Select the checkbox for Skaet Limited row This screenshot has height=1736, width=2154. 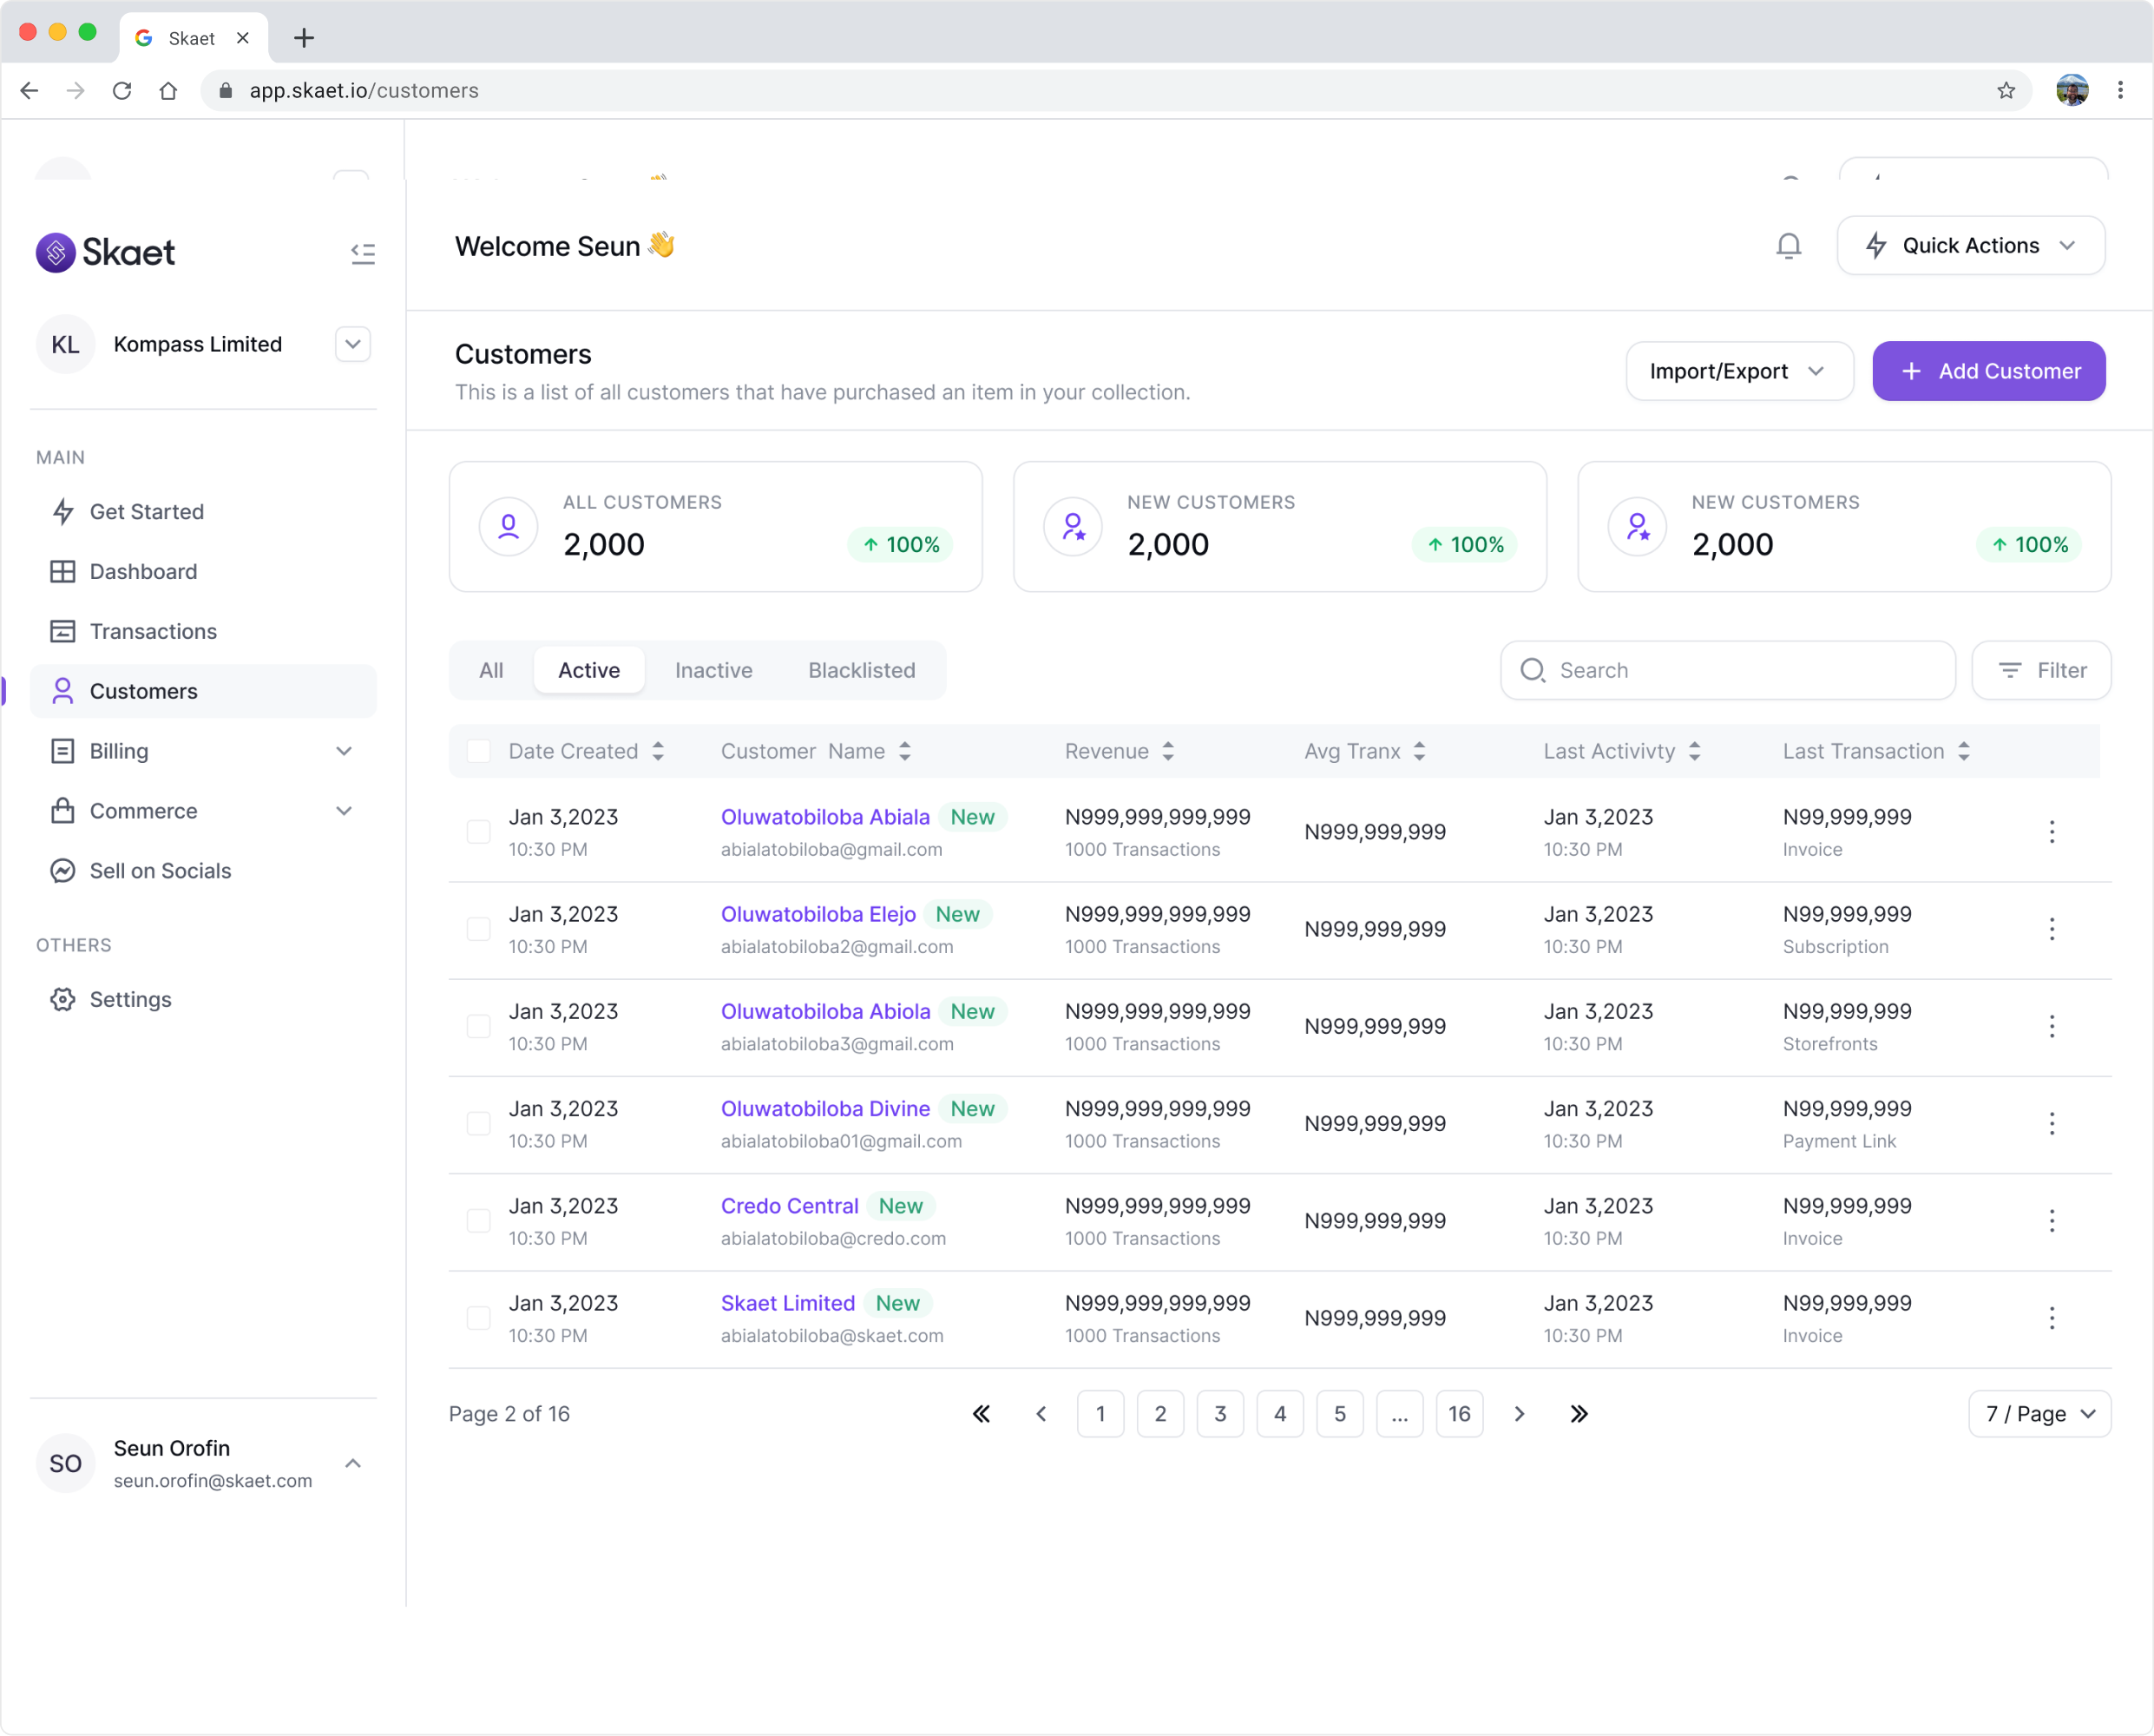pos(478,1318)
